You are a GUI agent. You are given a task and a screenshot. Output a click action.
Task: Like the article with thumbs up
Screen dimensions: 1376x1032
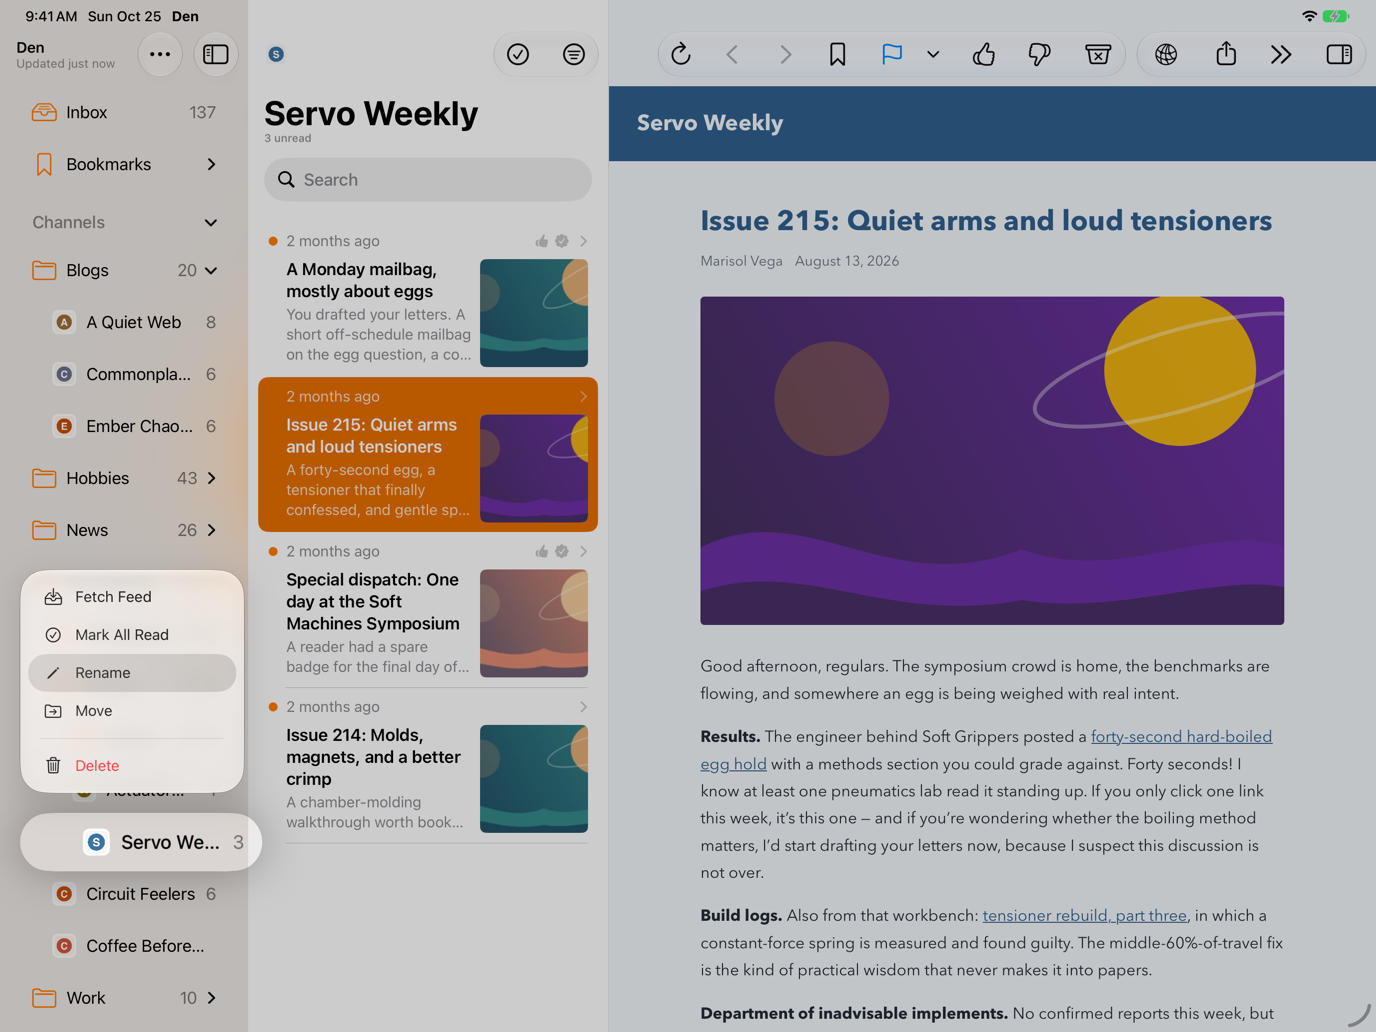[x=984, y=54]
